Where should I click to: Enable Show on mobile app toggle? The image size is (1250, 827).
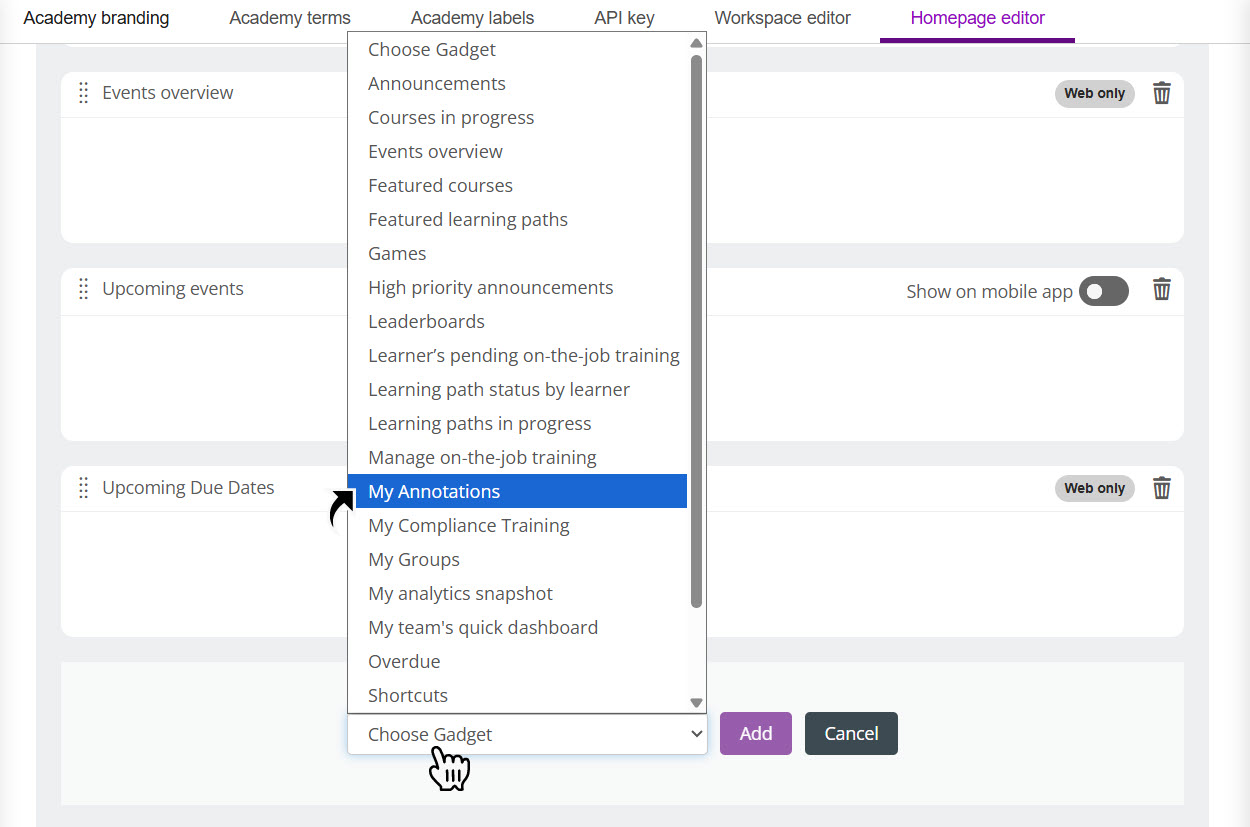pos(1103,291)
